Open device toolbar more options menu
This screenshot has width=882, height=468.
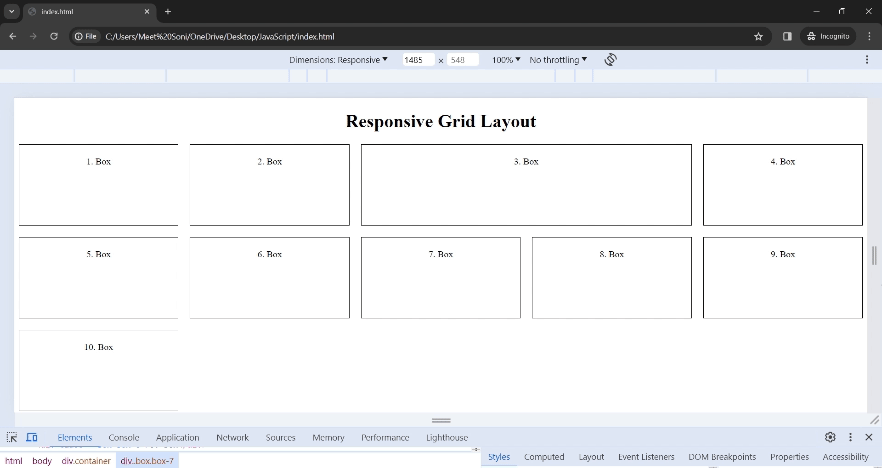tap(867, 60)
